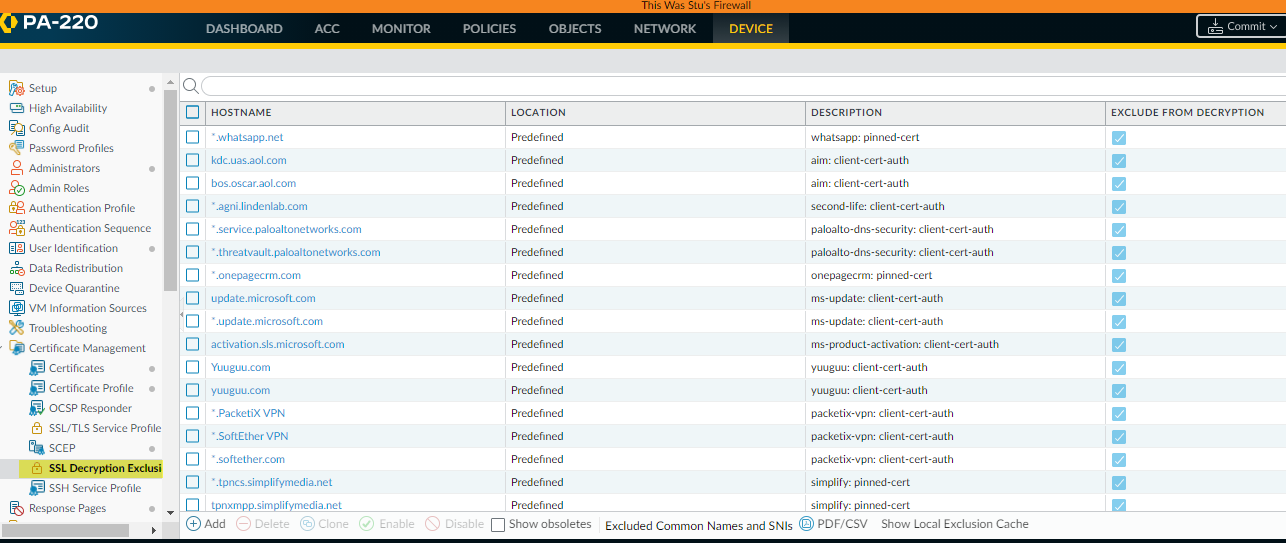
Task: Select checkbox for bos.oscar.aol.com row
Action: 193,183
